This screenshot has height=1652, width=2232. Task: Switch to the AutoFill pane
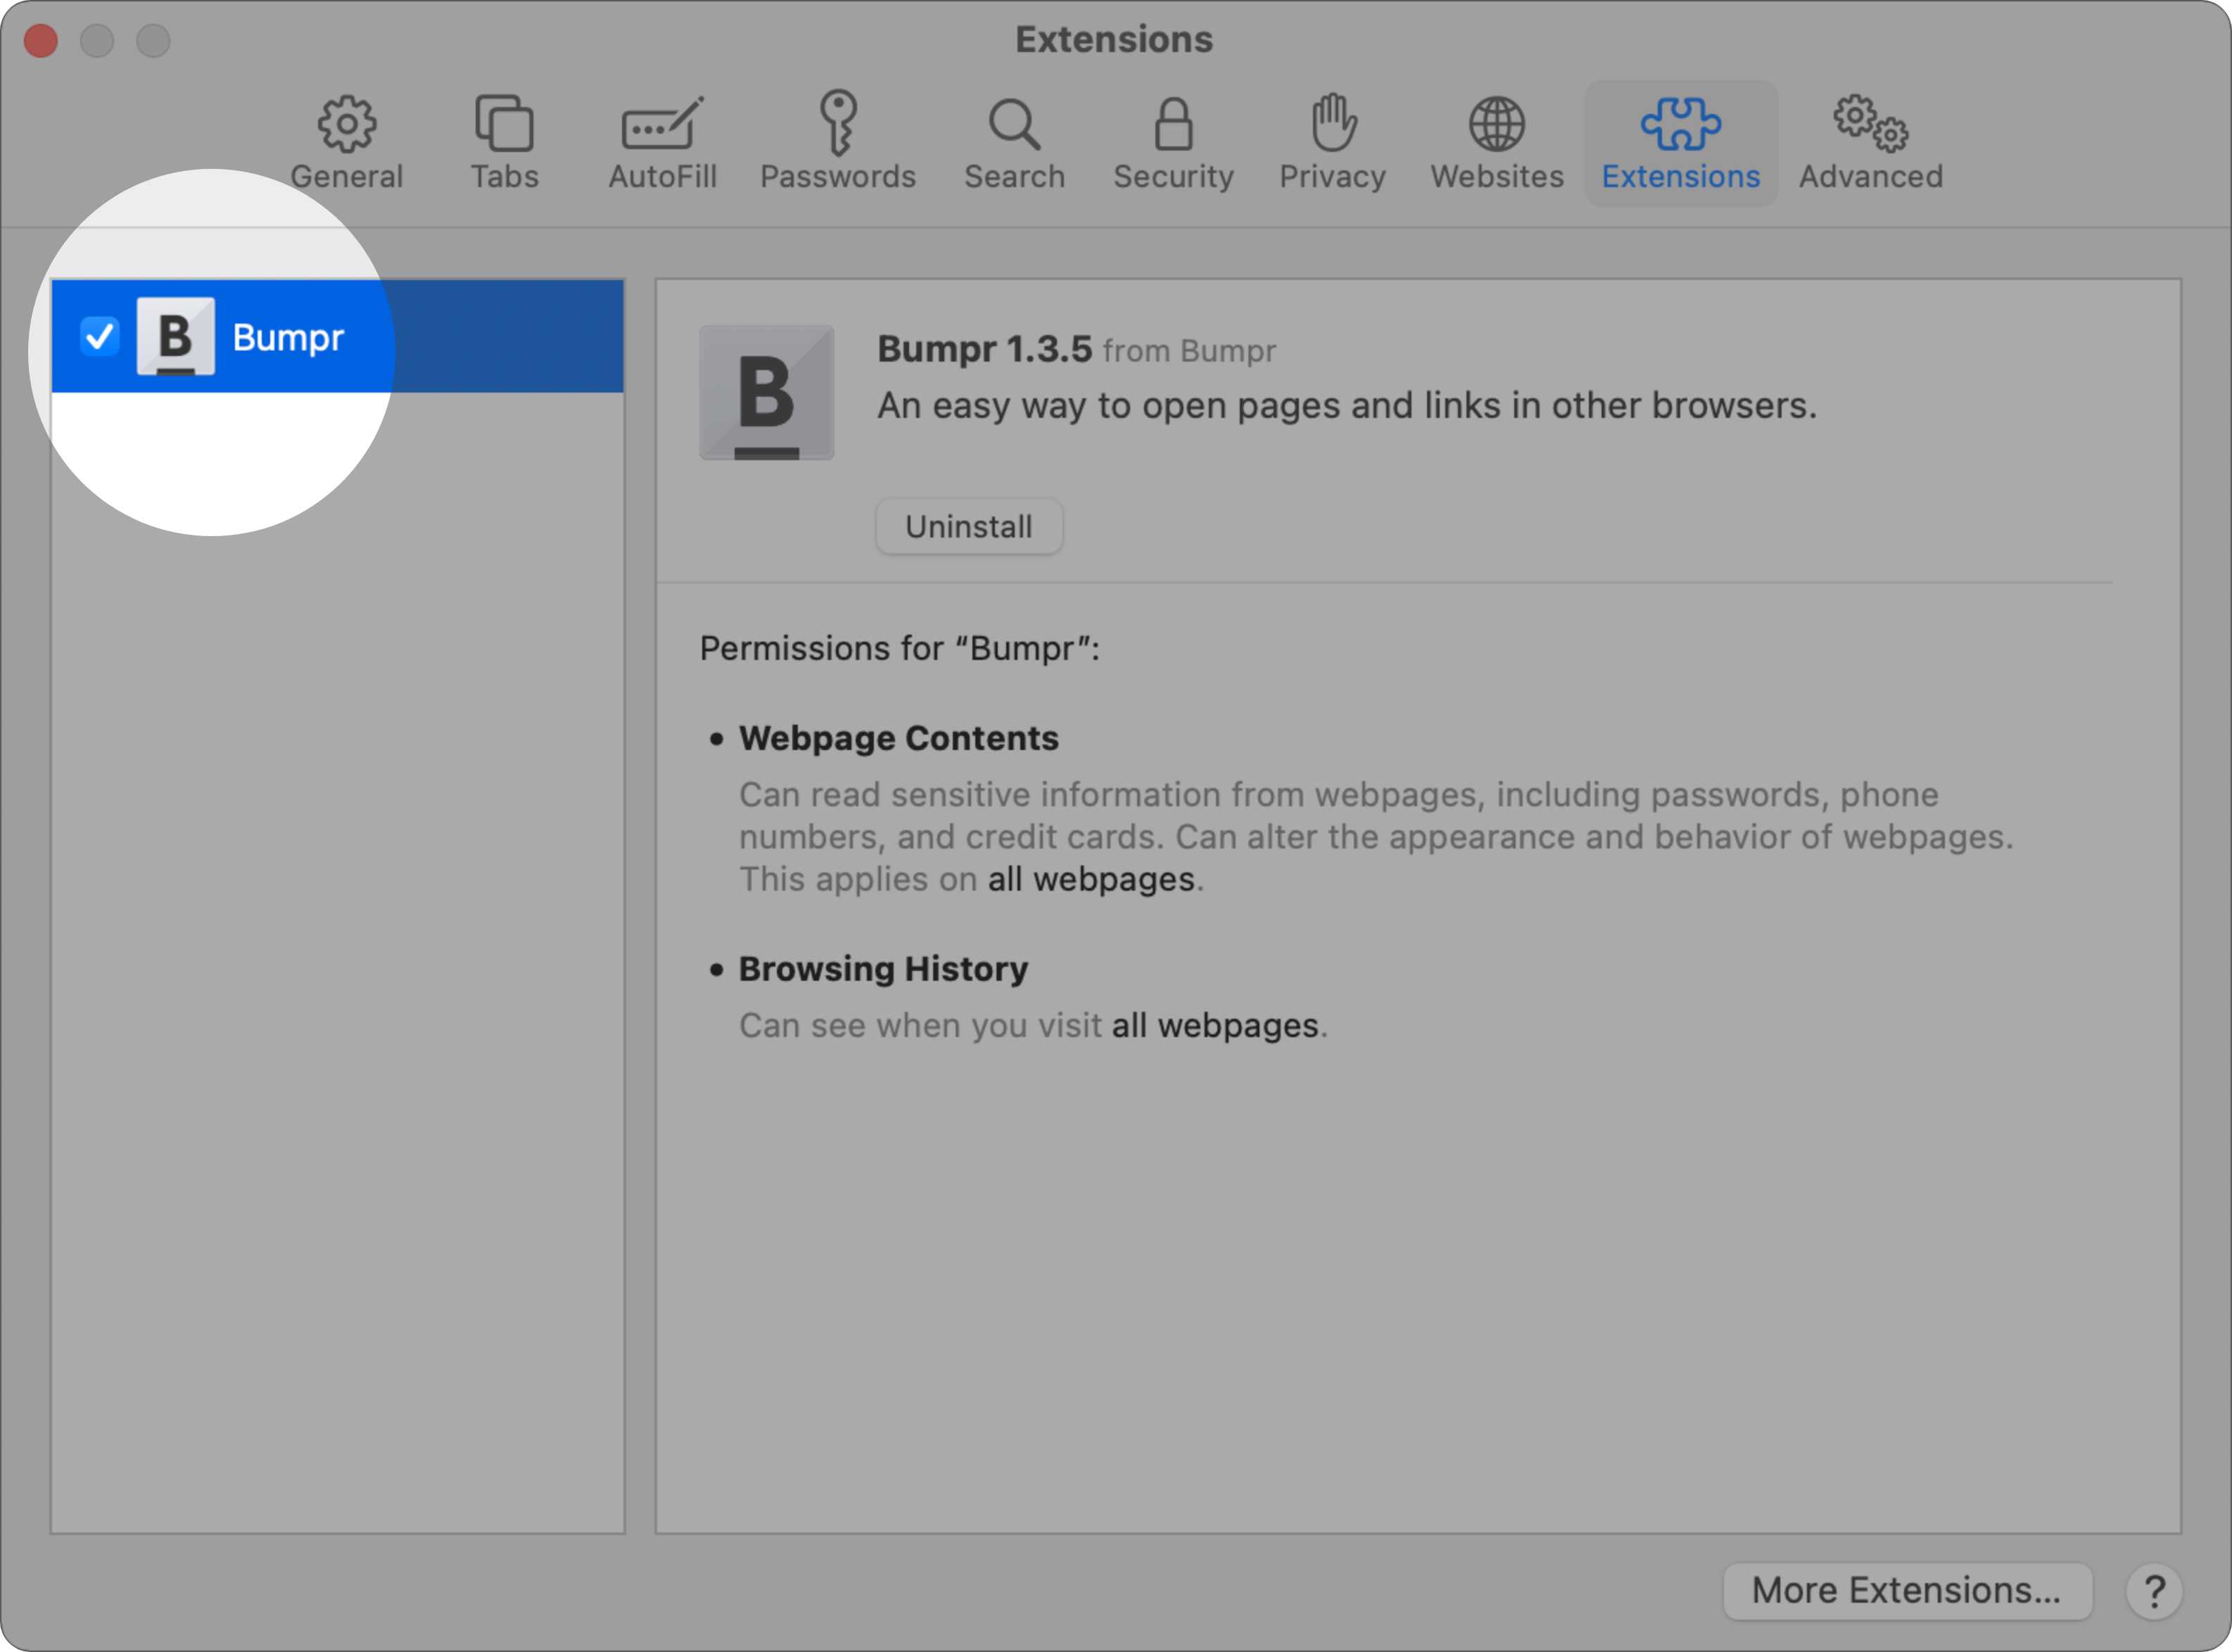click(662, 143)
